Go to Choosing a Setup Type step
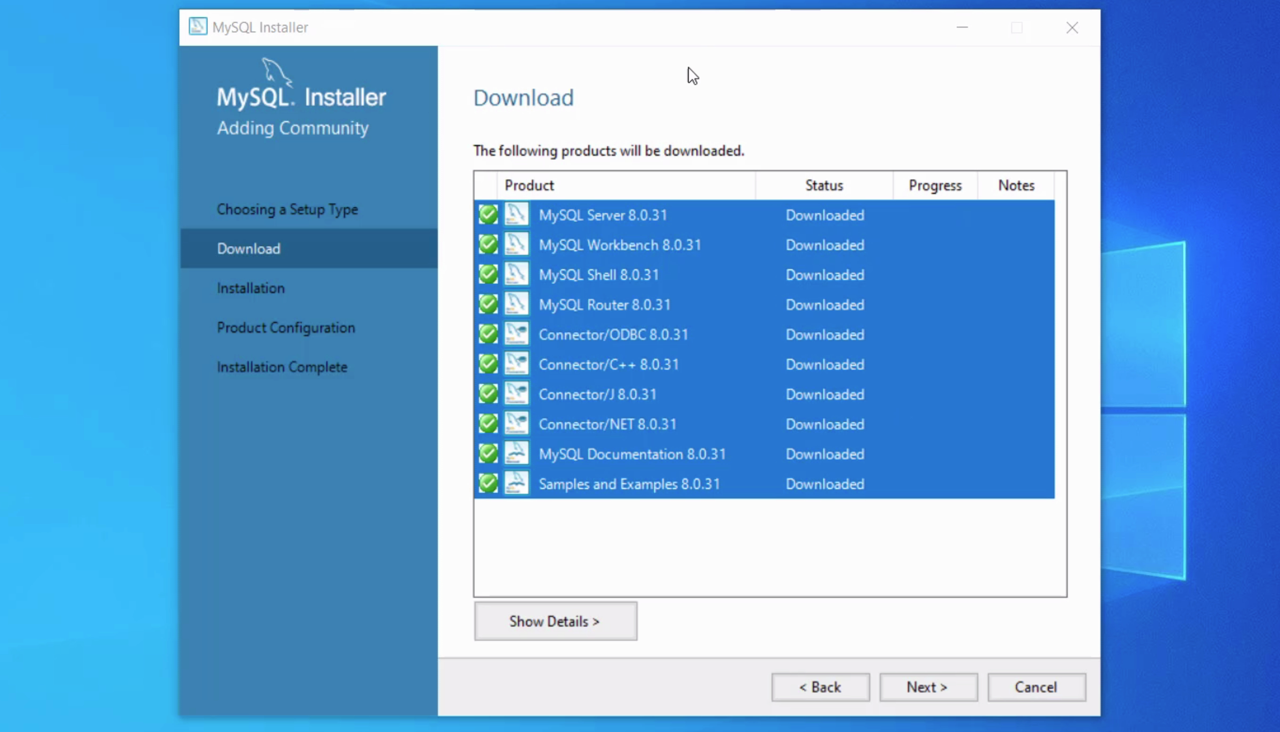The height and width of the screenshot is (732, 1280). click(x=287, y=210)
